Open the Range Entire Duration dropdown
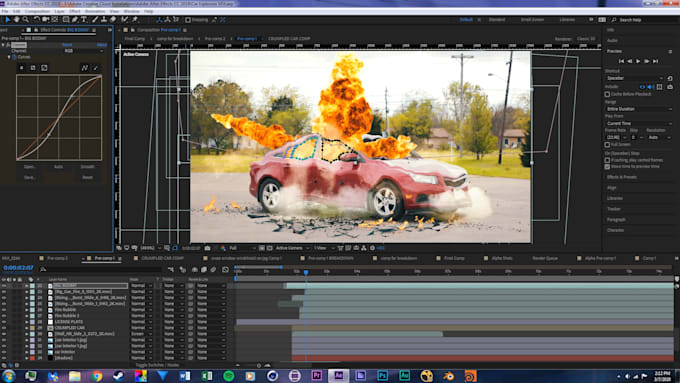The height and width of the screenshot is (383, 680). (x=639, y=109)
